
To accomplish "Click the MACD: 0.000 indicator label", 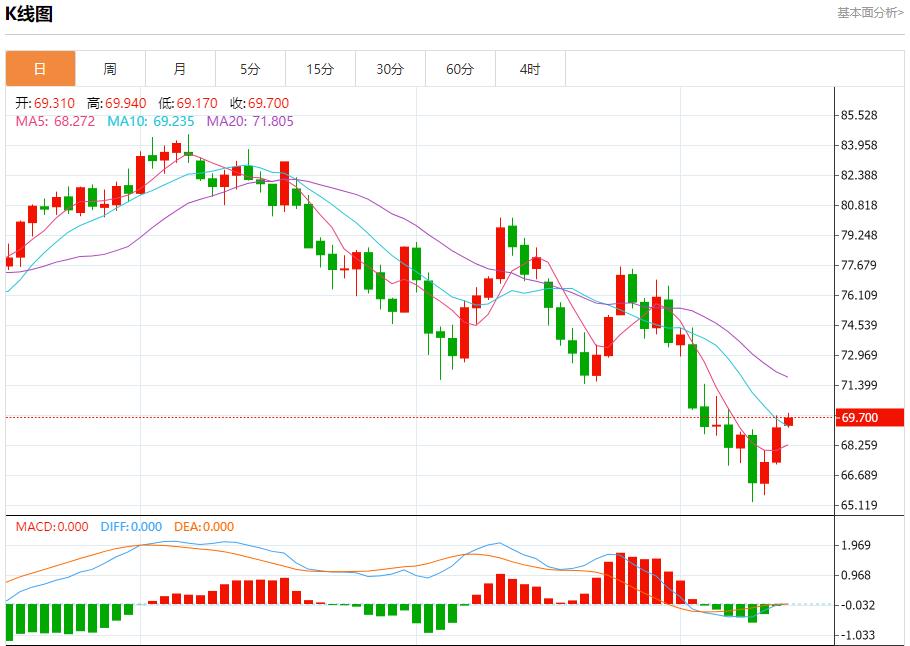I will pyautogui.click(x=51, y=527).
